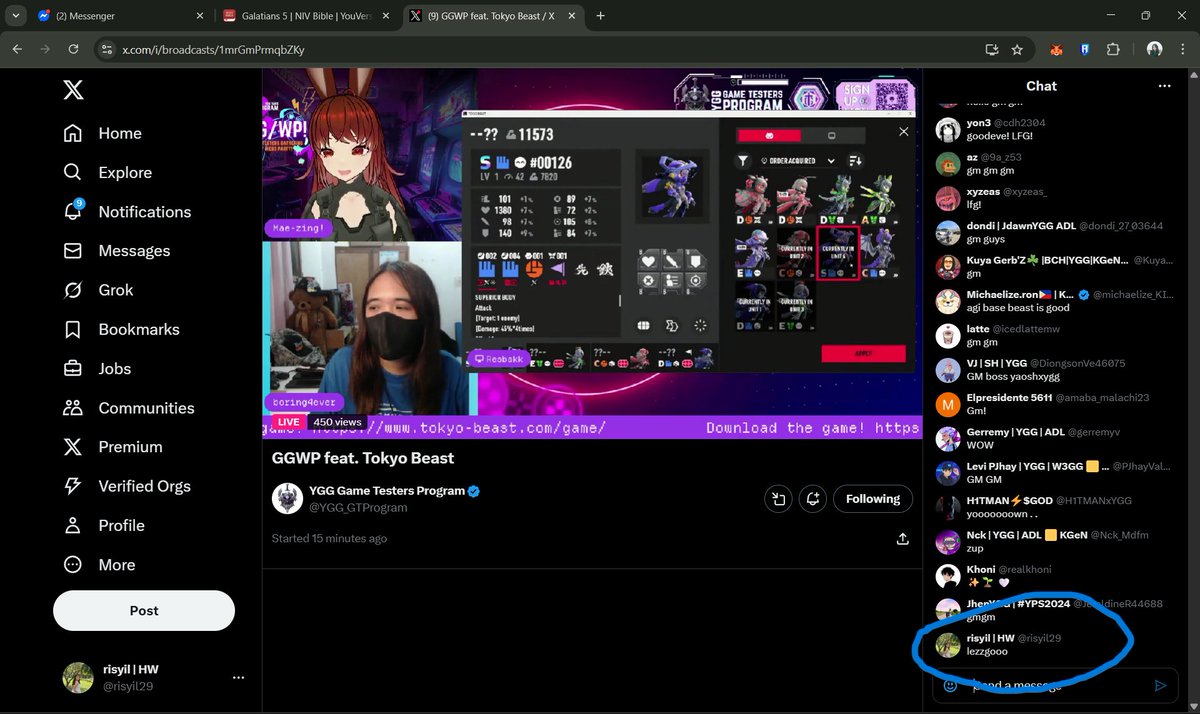Click the 'lezzgooo' chat message
Image resolution: width=1200 pixels, height=714 pixels.
[x=987, y=651]
